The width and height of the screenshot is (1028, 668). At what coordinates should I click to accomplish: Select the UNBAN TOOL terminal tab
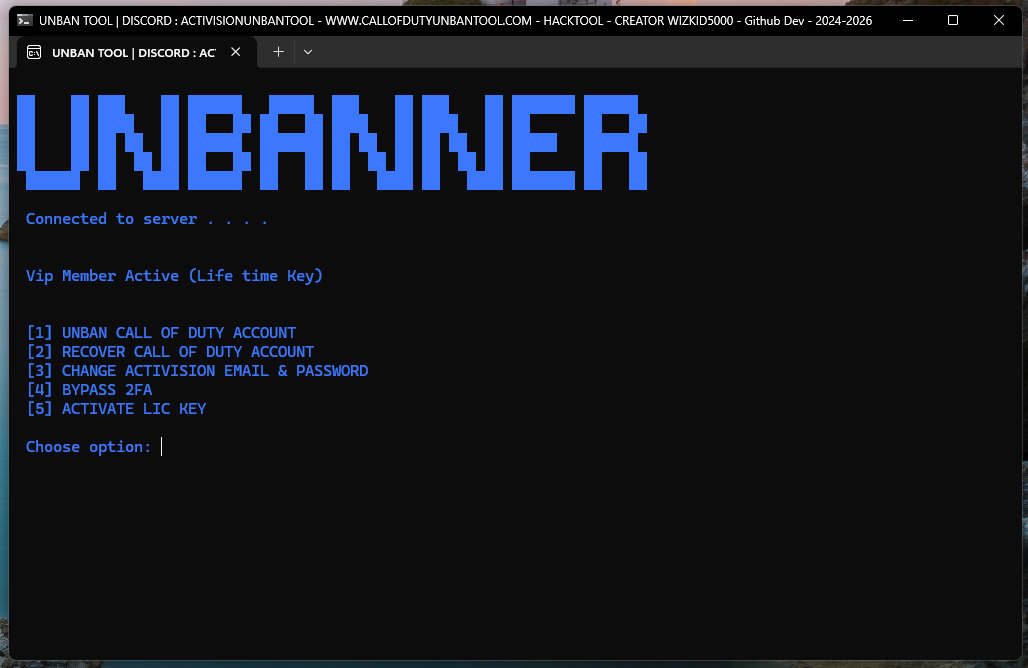pyautogui.click(x=136, y=52)
